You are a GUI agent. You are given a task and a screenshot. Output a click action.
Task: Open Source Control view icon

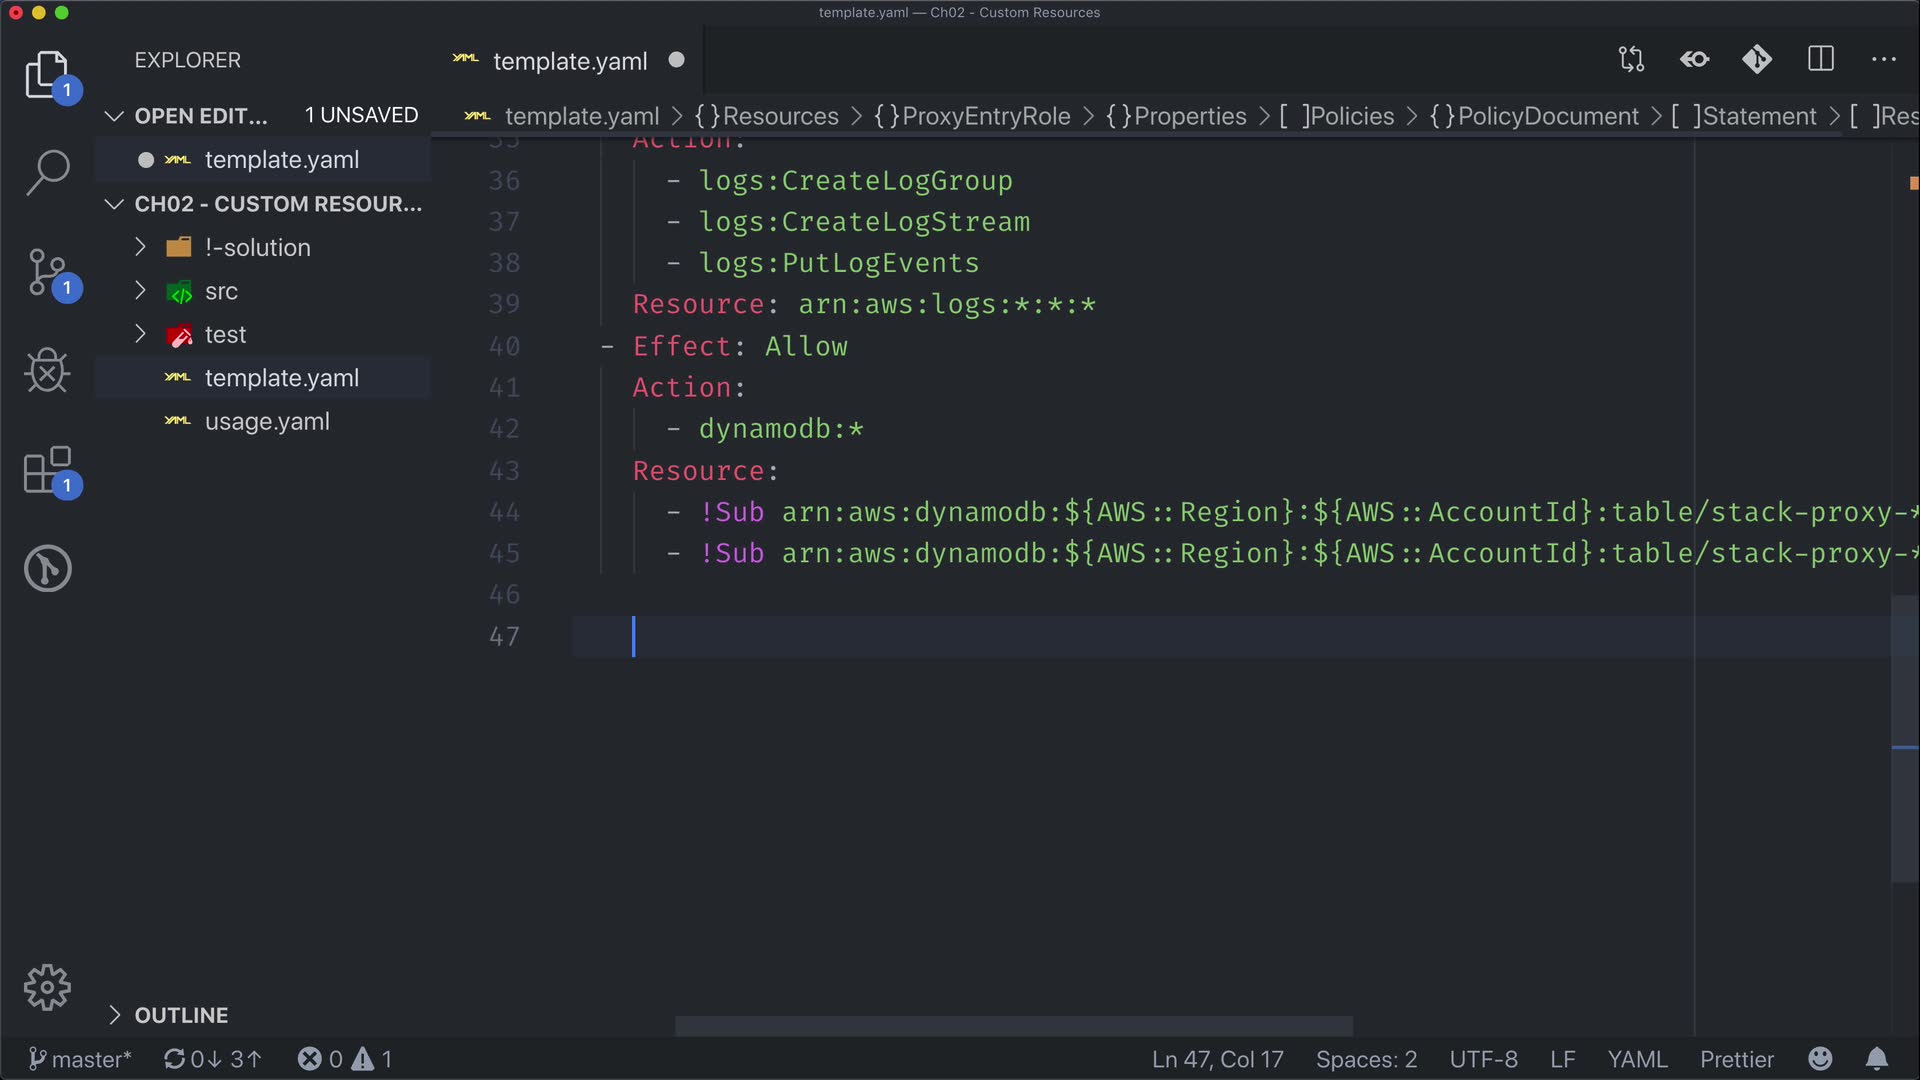pyautogui.click(x=47, y=272)
